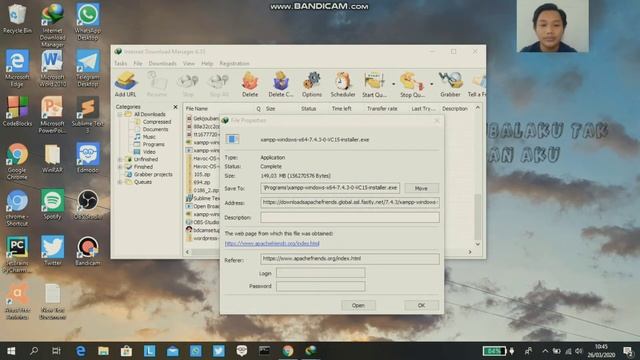
Task: Select the Microsoft PowerPoint desktop icon
Action: click(x=52, y=115)
